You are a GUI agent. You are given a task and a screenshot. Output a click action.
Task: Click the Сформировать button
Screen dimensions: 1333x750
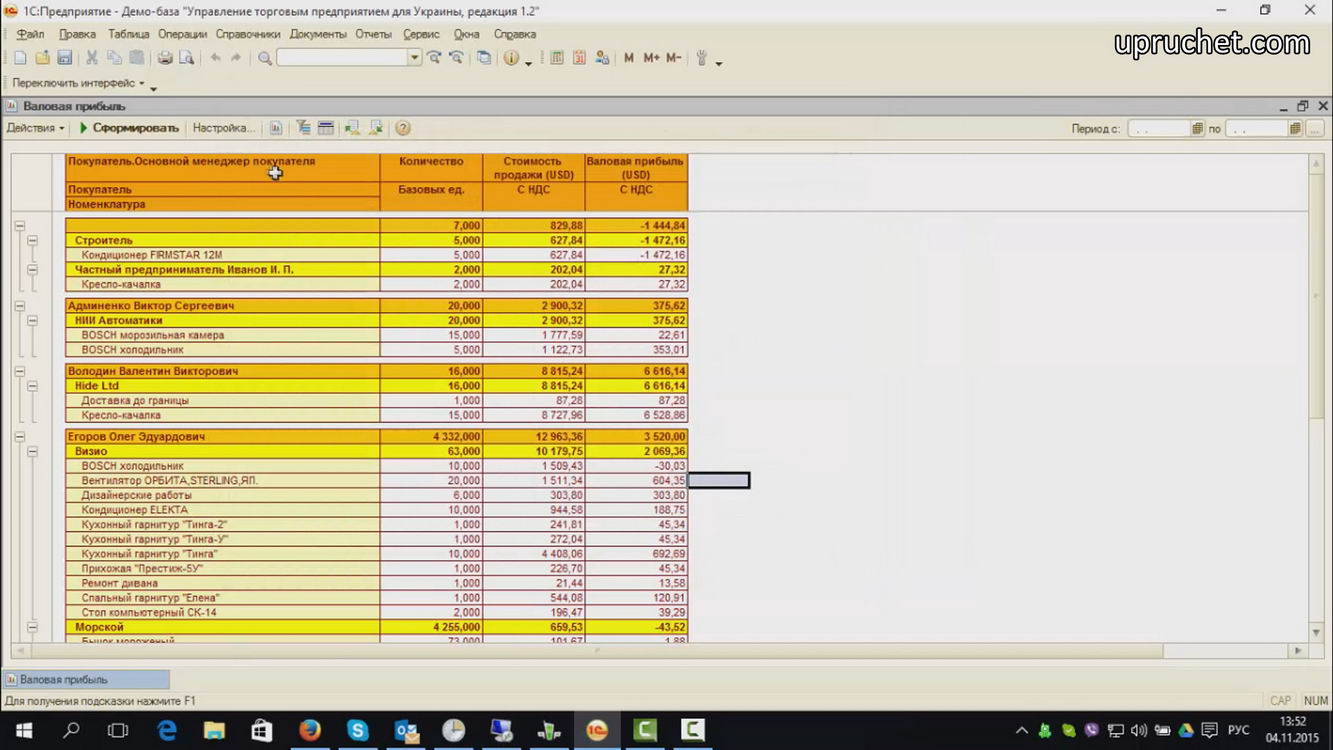point(129,128)
